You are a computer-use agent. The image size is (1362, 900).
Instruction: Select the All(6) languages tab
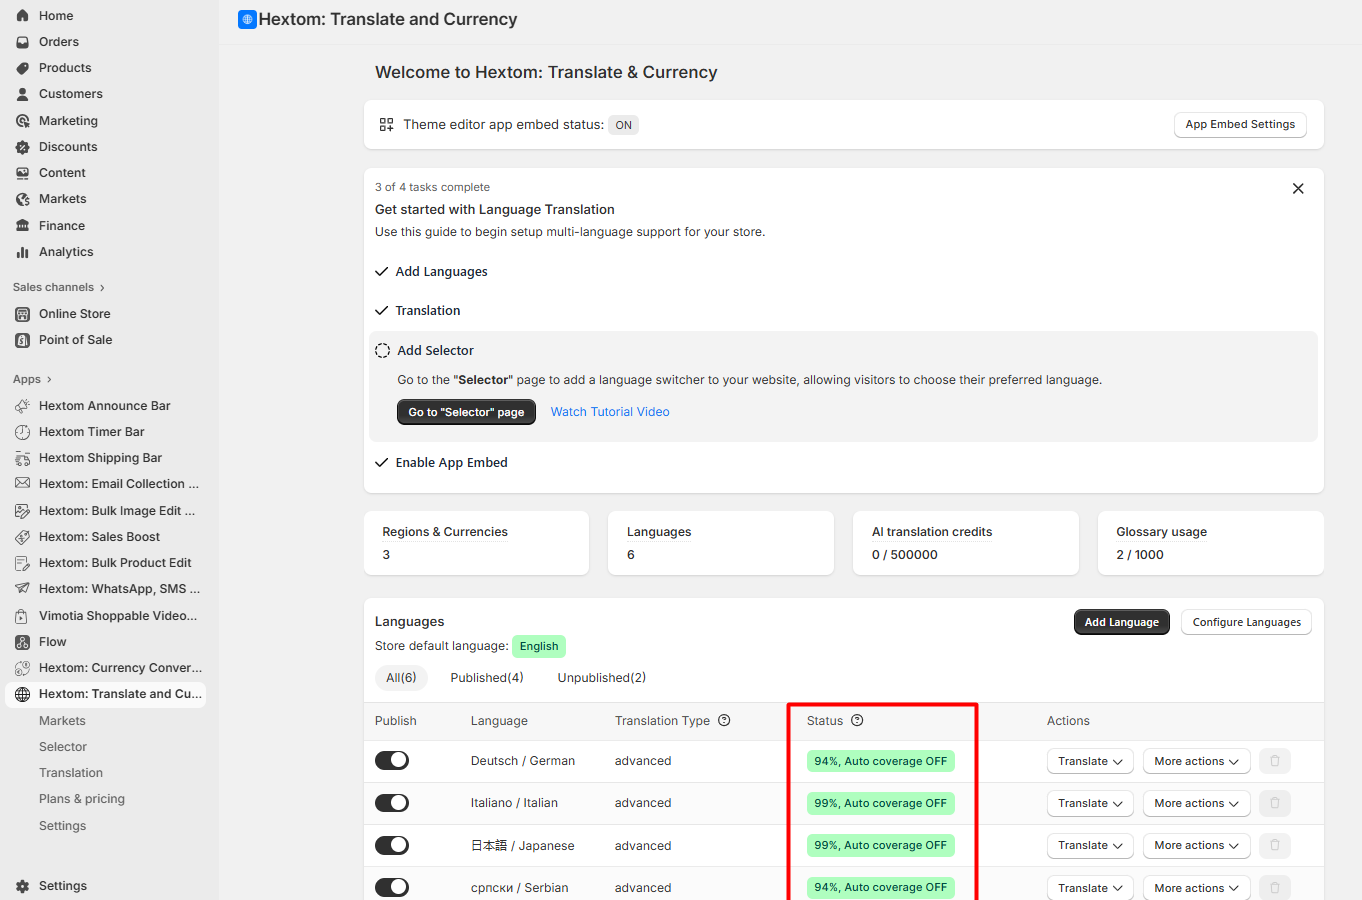tap(401, 678)
